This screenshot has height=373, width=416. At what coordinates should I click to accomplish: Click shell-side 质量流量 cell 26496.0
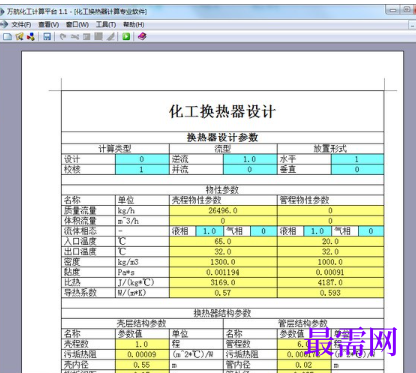coord(223,210)
